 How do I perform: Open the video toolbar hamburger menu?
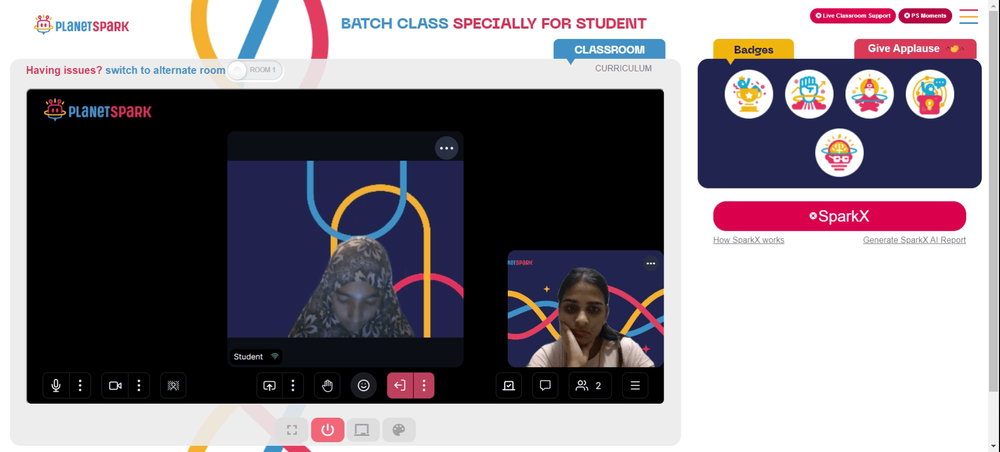click(x=635, y=386)
